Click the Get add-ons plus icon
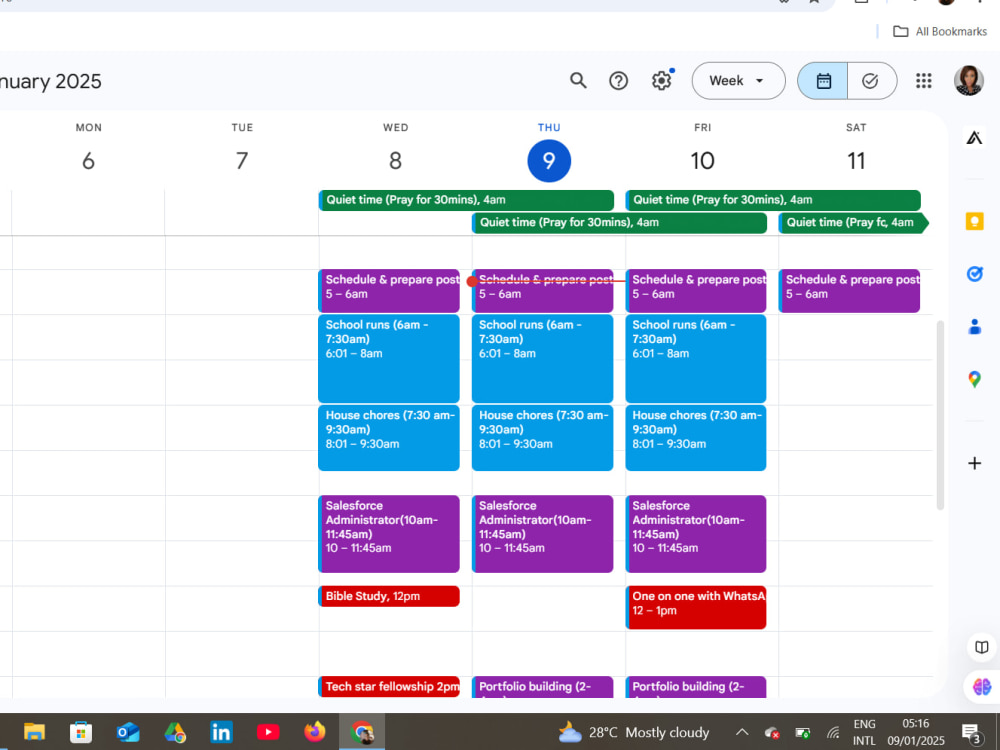Screen dimensions: 1000x750 coord(974,463)
